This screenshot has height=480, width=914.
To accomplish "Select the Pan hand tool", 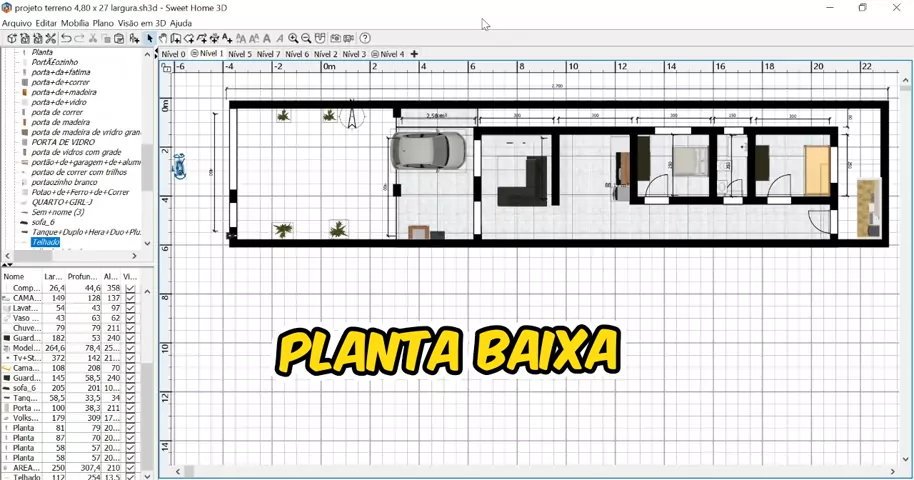I will (163, 39).
